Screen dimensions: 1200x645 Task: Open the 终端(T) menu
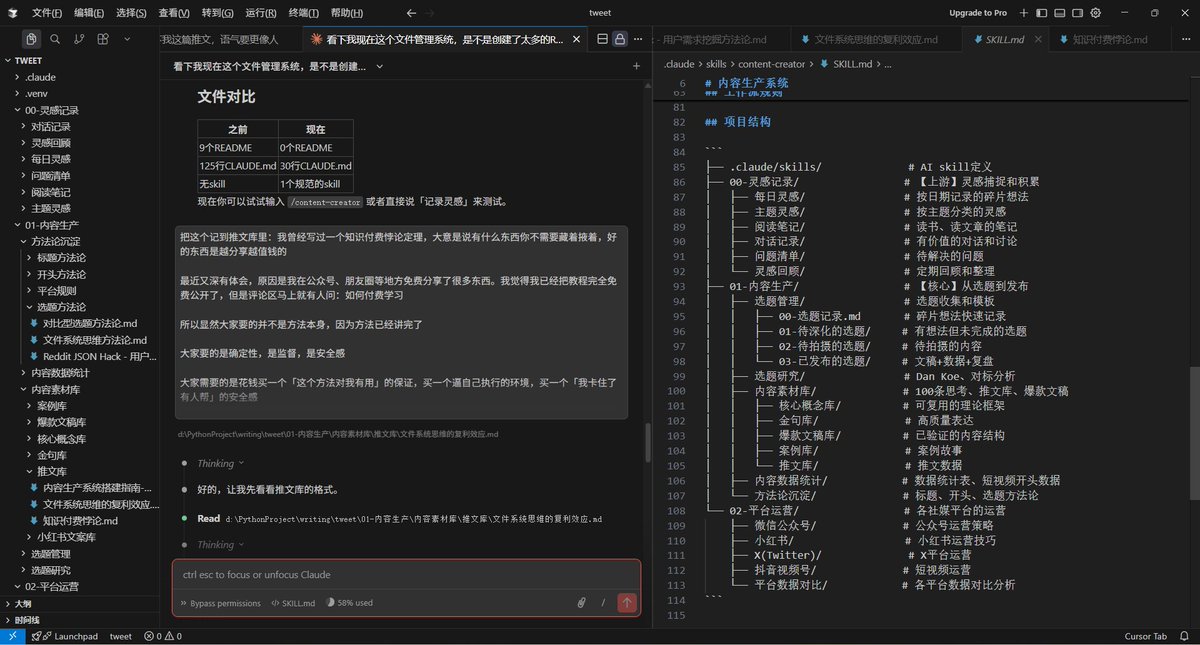[305, 13]
